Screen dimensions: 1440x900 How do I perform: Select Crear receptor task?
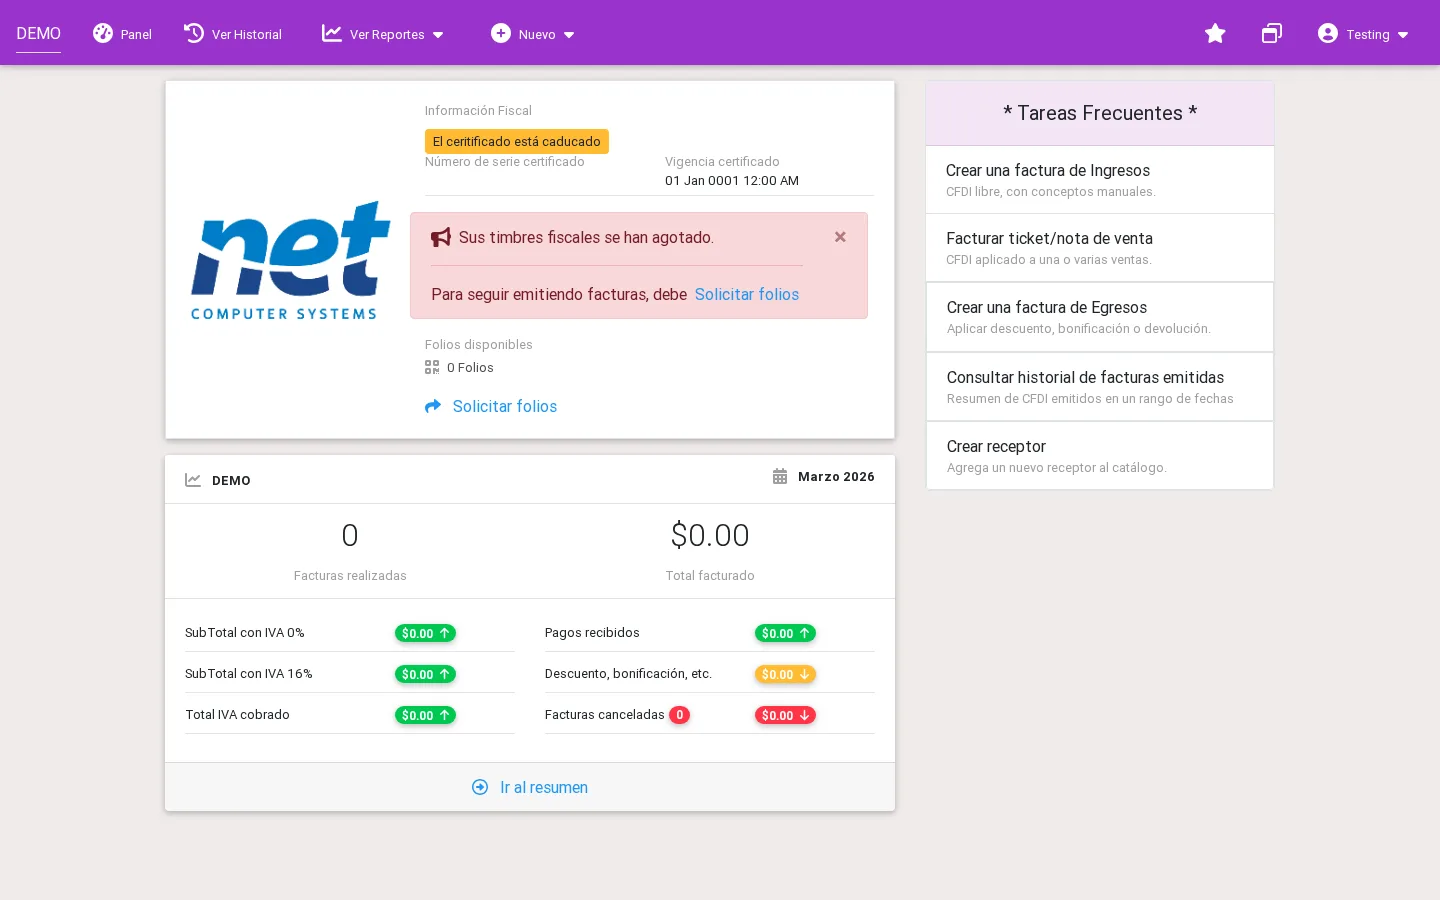coord(1100,456)
